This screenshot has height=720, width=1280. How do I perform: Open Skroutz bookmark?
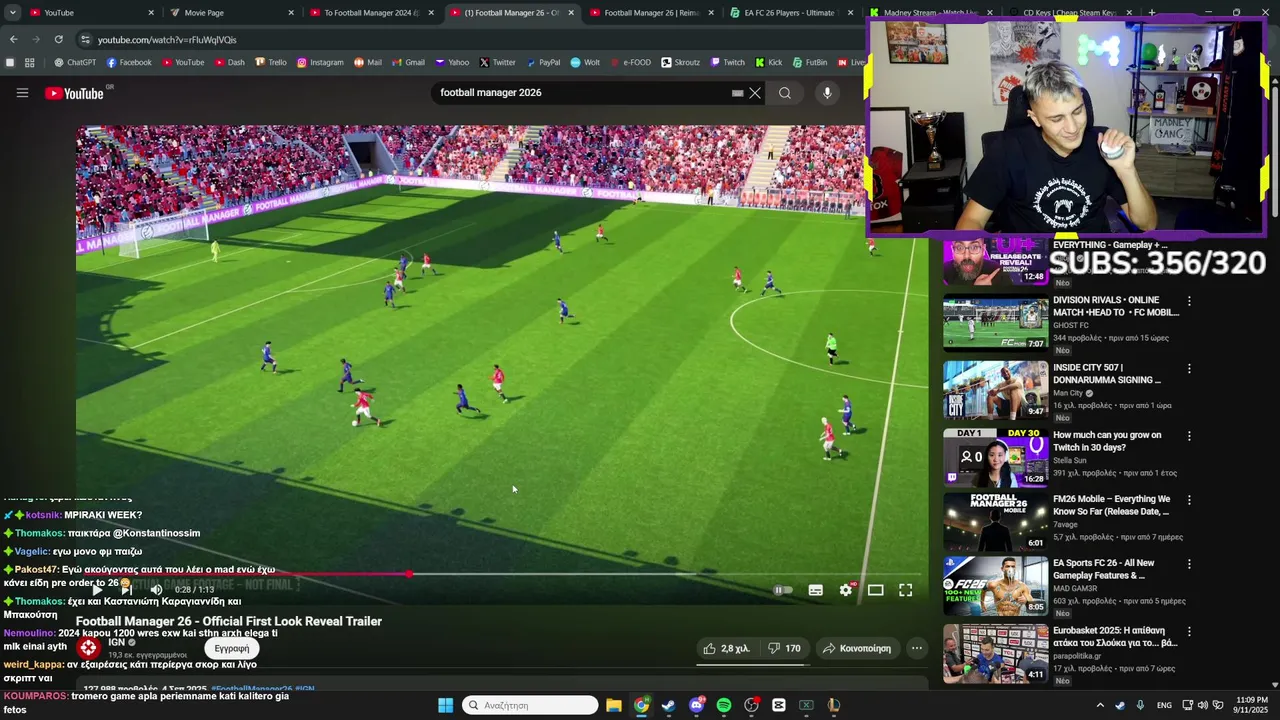pyautogui.click(x=681, y=62)
